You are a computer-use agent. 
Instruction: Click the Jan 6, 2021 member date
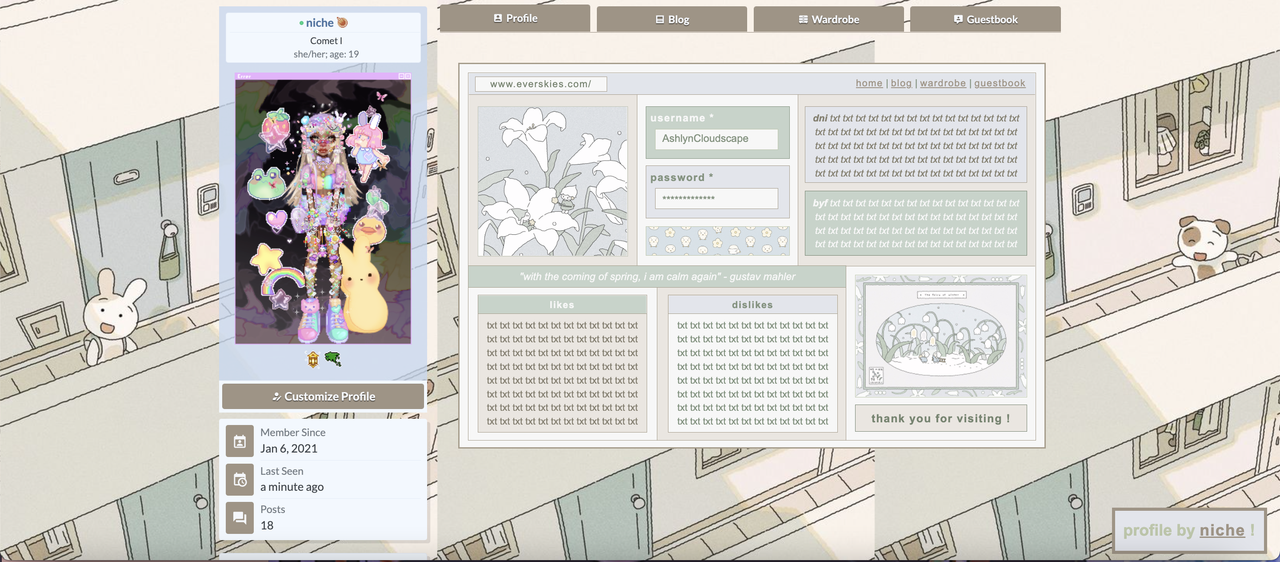coord(289,449)
